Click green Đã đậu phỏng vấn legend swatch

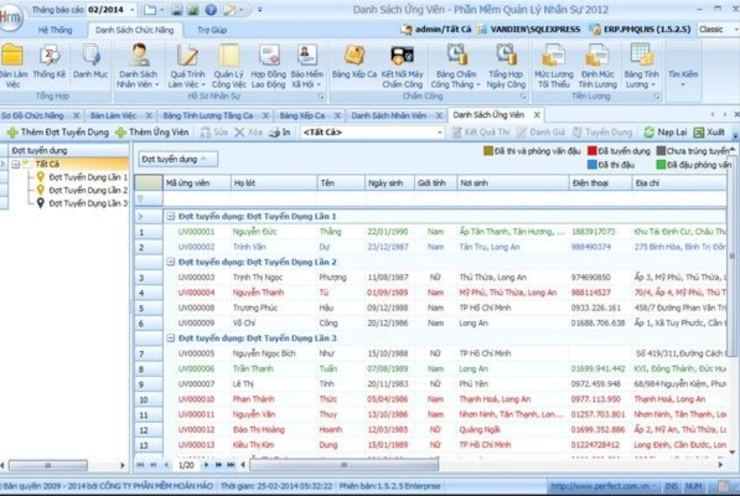661,165
